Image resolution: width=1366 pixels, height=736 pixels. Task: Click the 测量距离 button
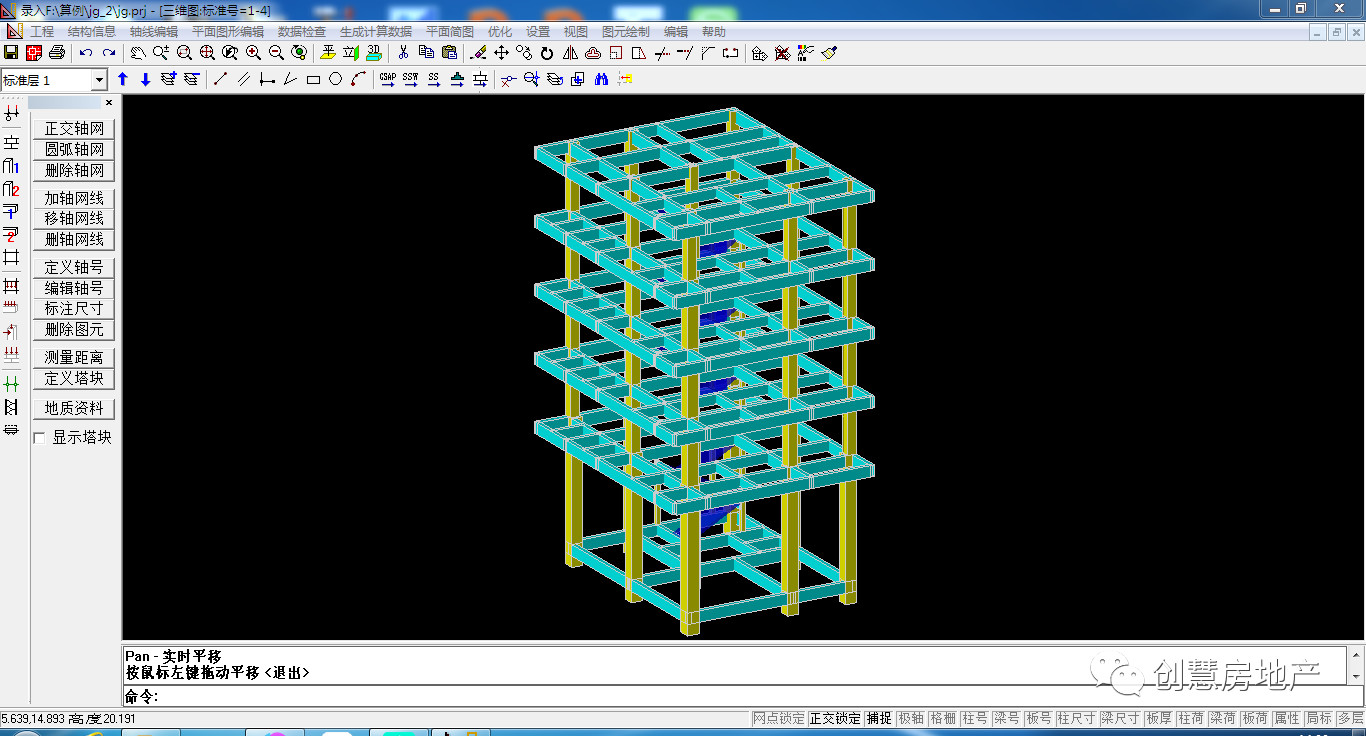tap(74, 358)
